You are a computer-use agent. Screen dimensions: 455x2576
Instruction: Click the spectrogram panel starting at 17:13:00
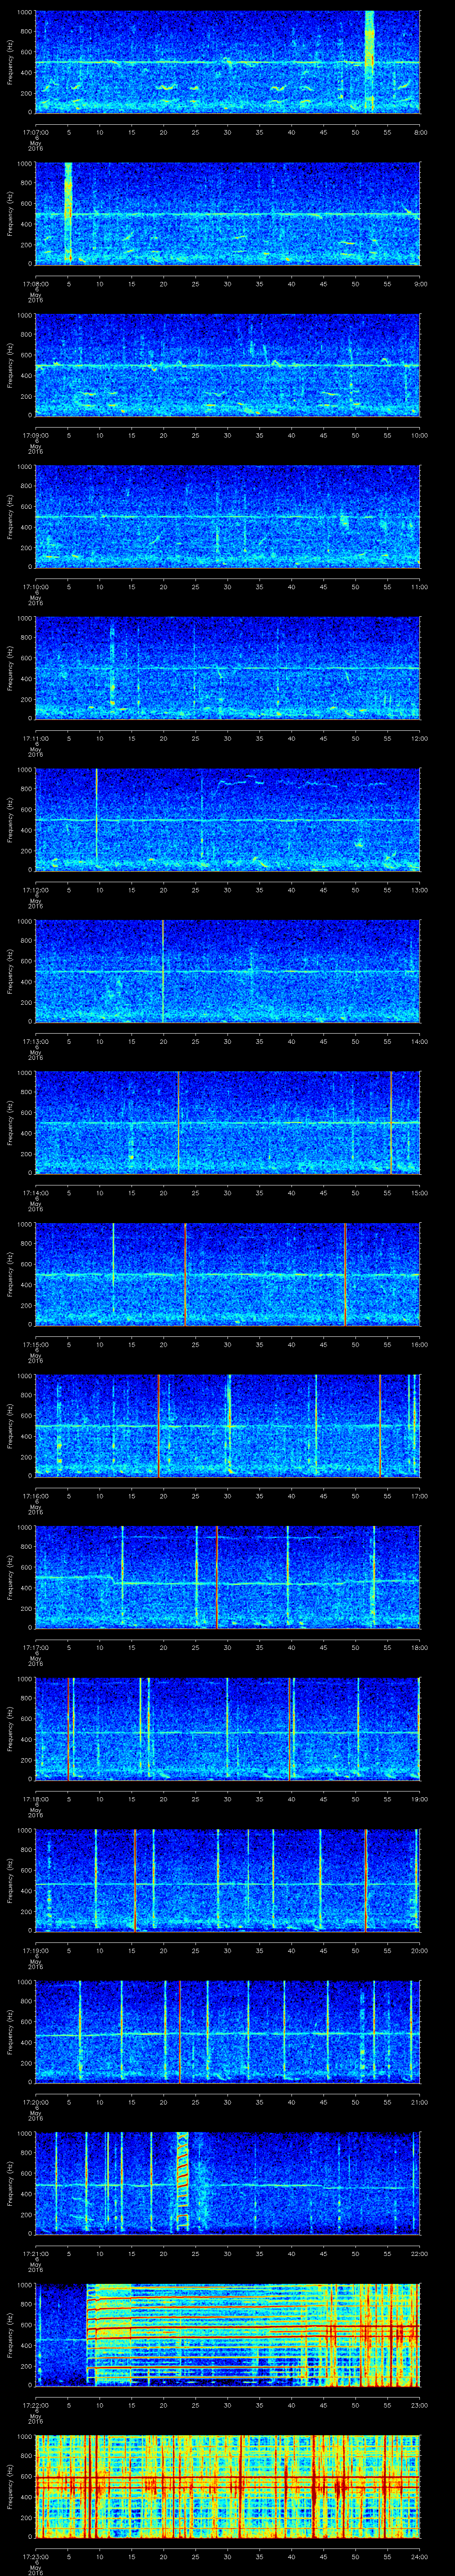coord(227,971)
